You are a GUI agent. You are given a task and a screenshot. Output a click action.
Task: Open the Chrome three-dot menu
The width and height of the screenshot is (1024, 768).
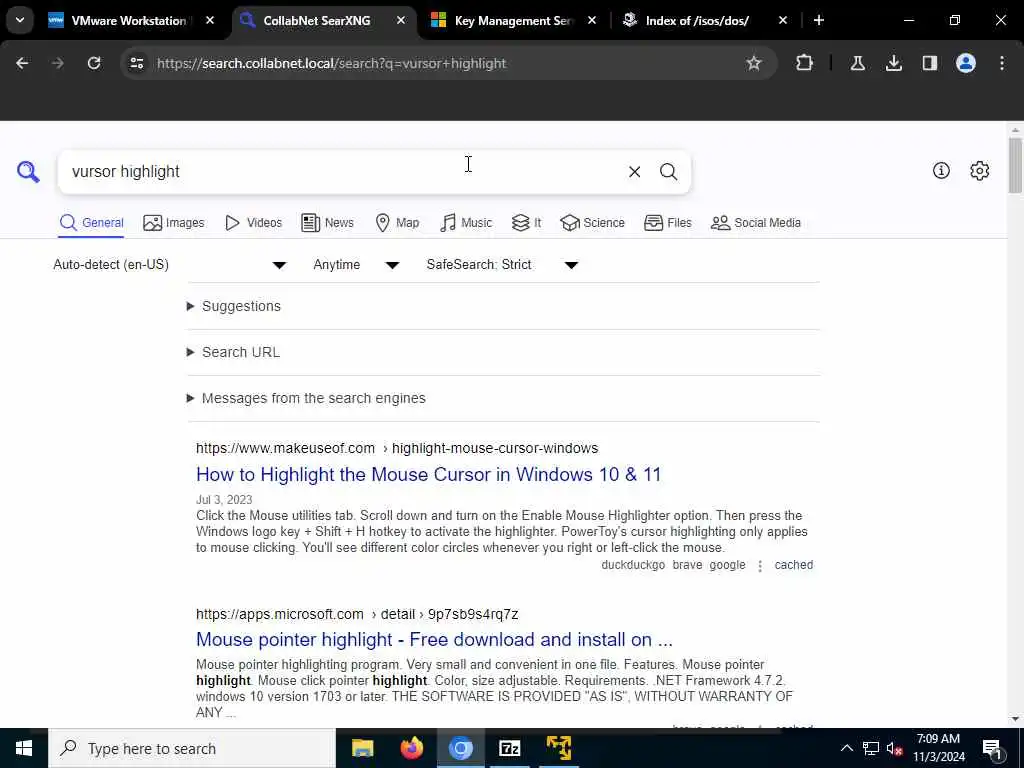[x=1002, y=63]
